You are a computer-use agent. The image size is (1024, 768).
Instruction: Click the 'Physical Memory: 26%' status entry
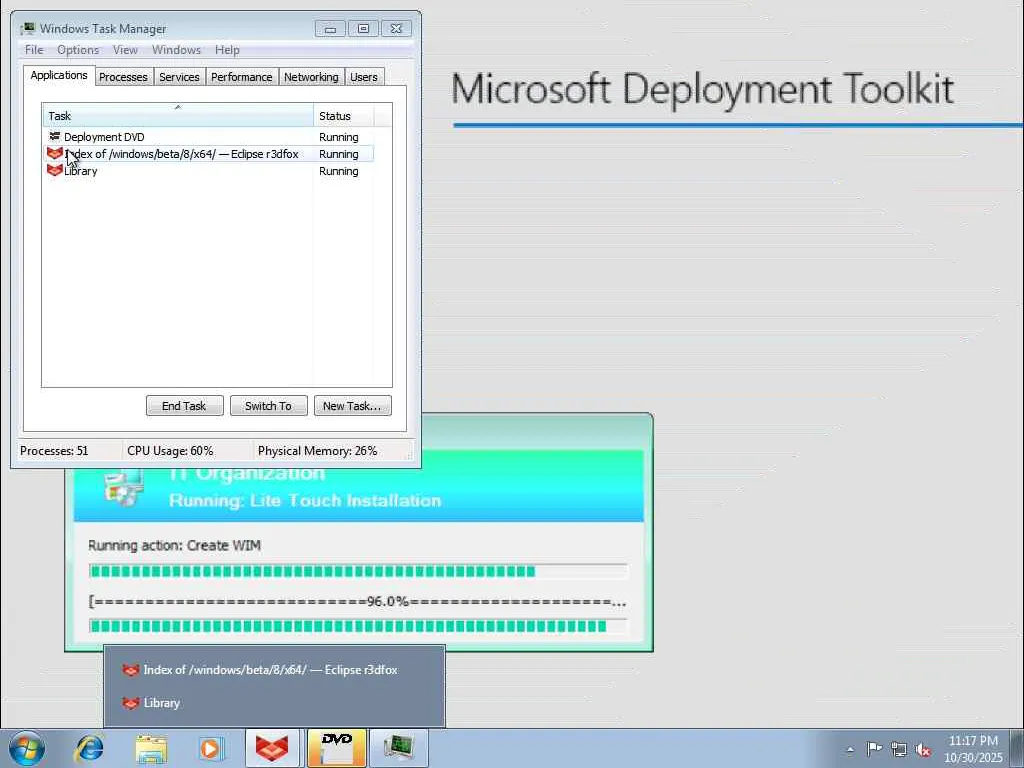point(317,451)
